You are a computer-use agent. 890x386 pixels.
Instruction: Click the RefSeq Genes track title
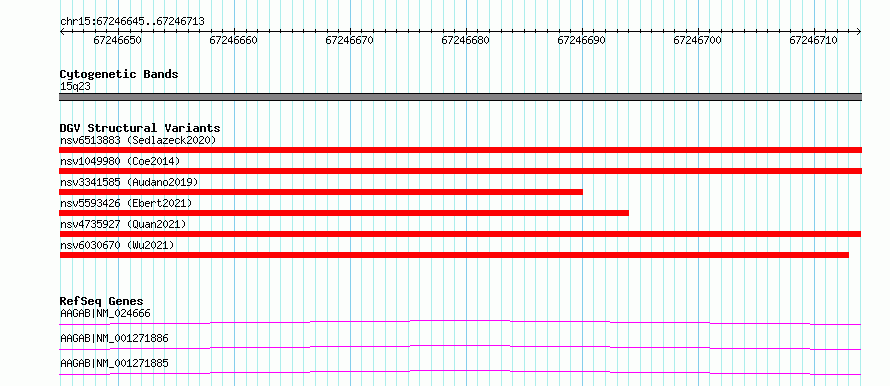click(x=102, y=301)
